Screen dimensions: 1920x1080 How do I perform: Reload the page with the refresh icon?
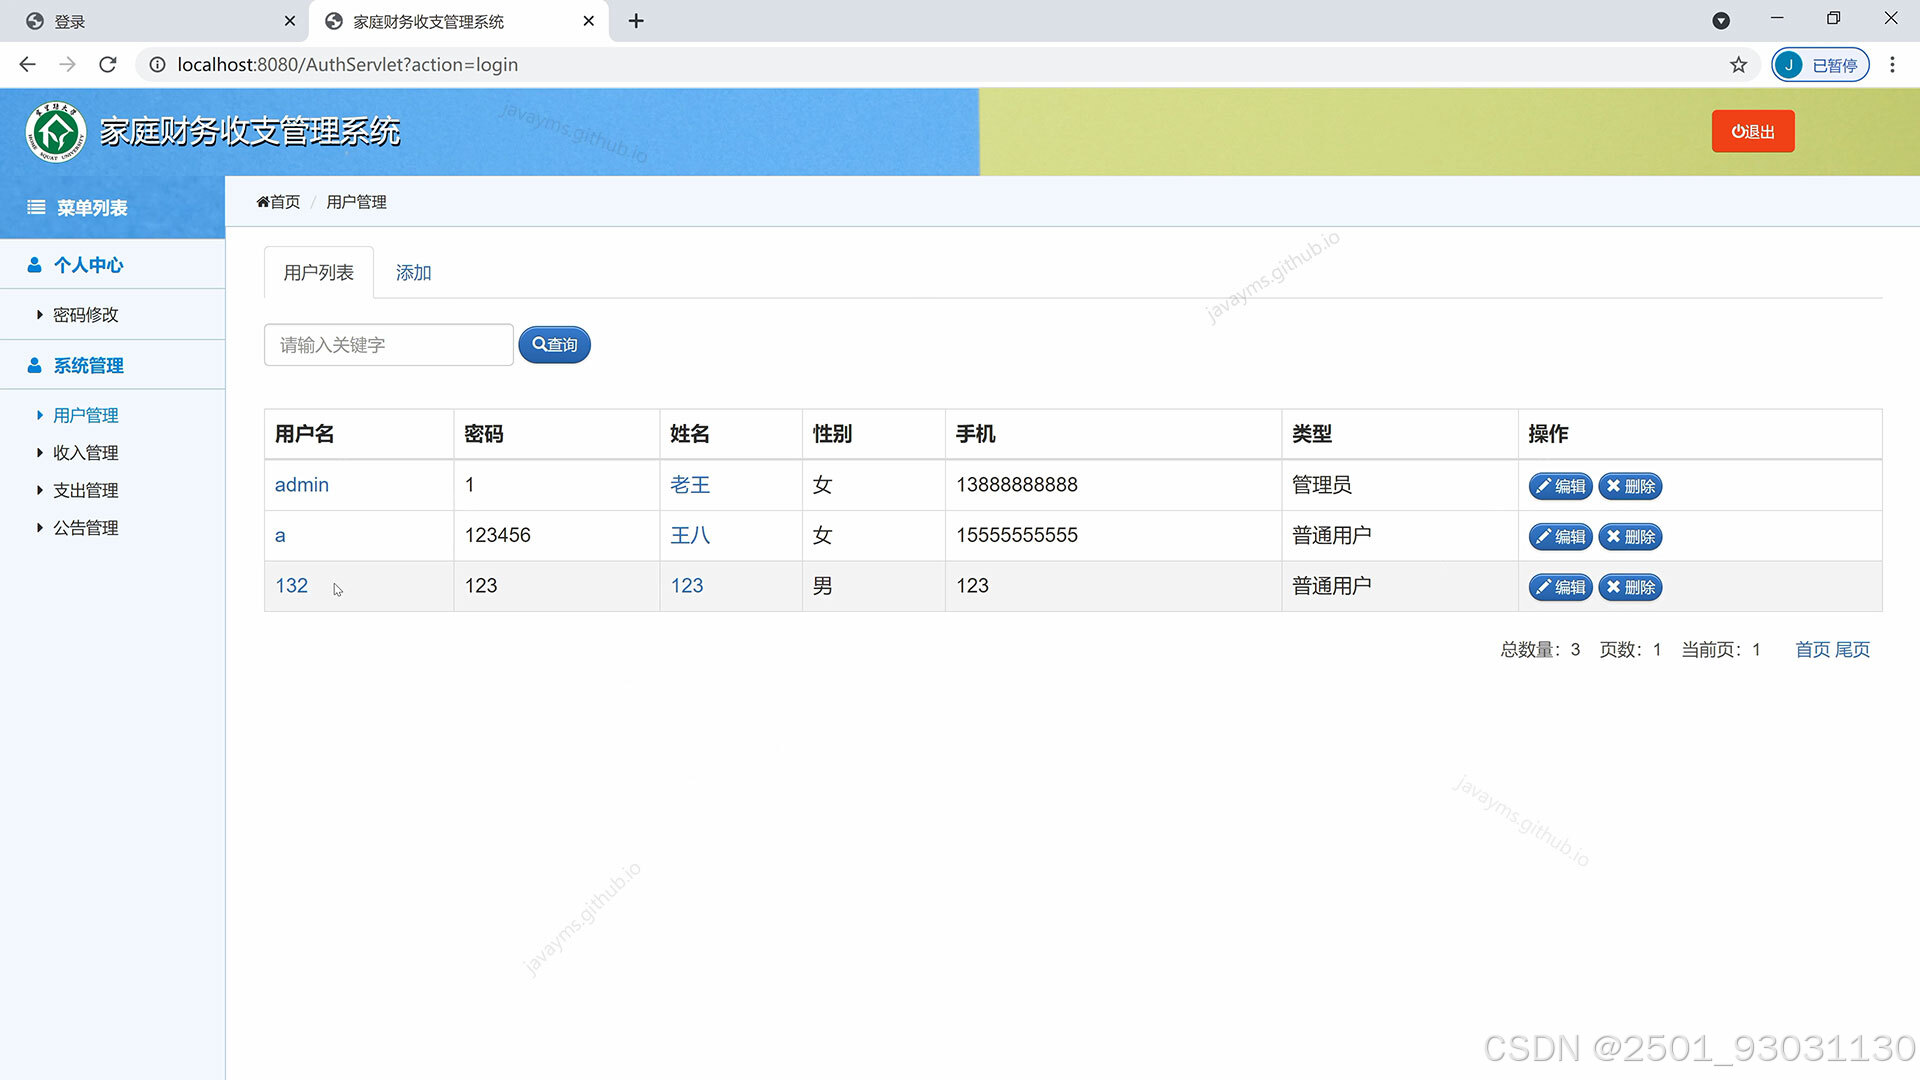click(x=108, y=65)
